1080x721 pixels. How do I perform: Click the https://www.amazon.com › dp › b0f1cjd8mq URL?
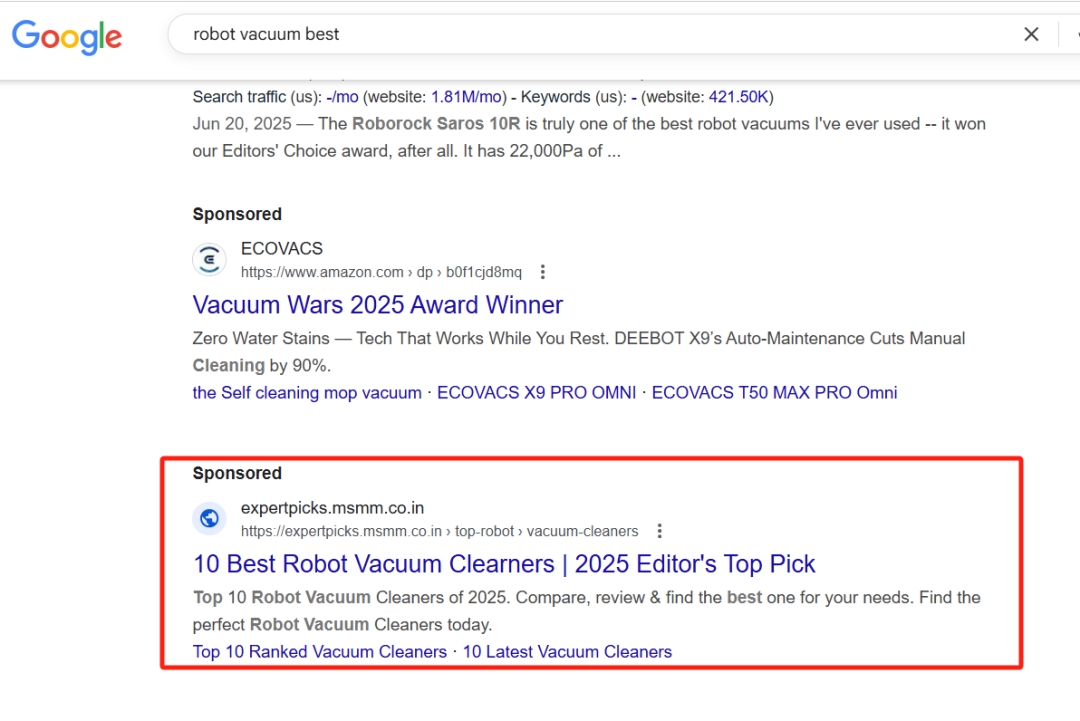[x=381, y=272]
